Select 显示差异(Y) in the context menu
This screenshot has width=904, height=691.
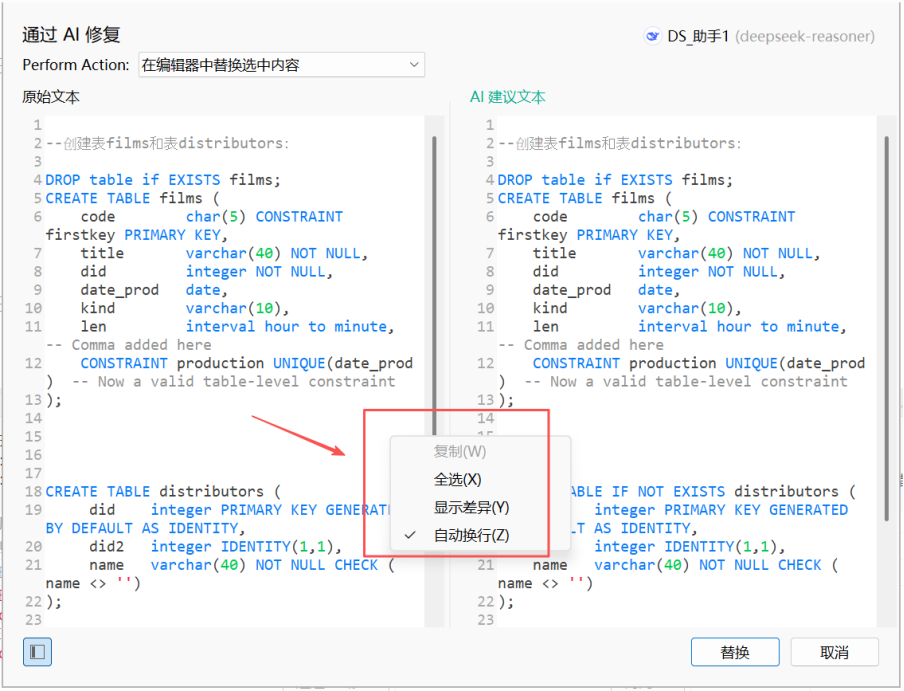click(470, 507)
